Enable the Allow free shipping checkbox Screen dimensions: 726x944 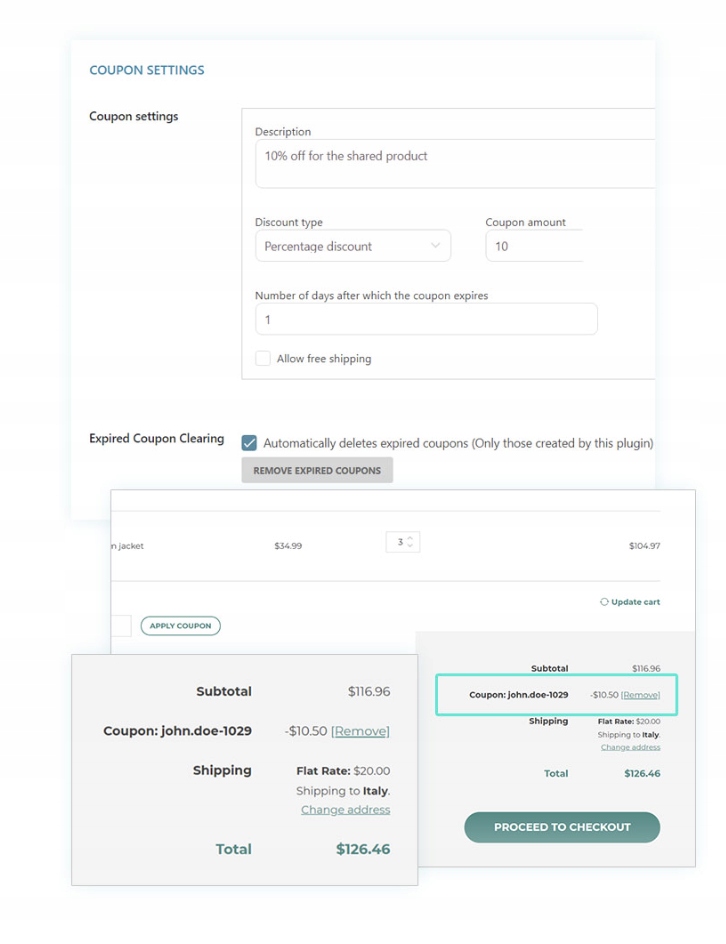click(x=263, y=358)
